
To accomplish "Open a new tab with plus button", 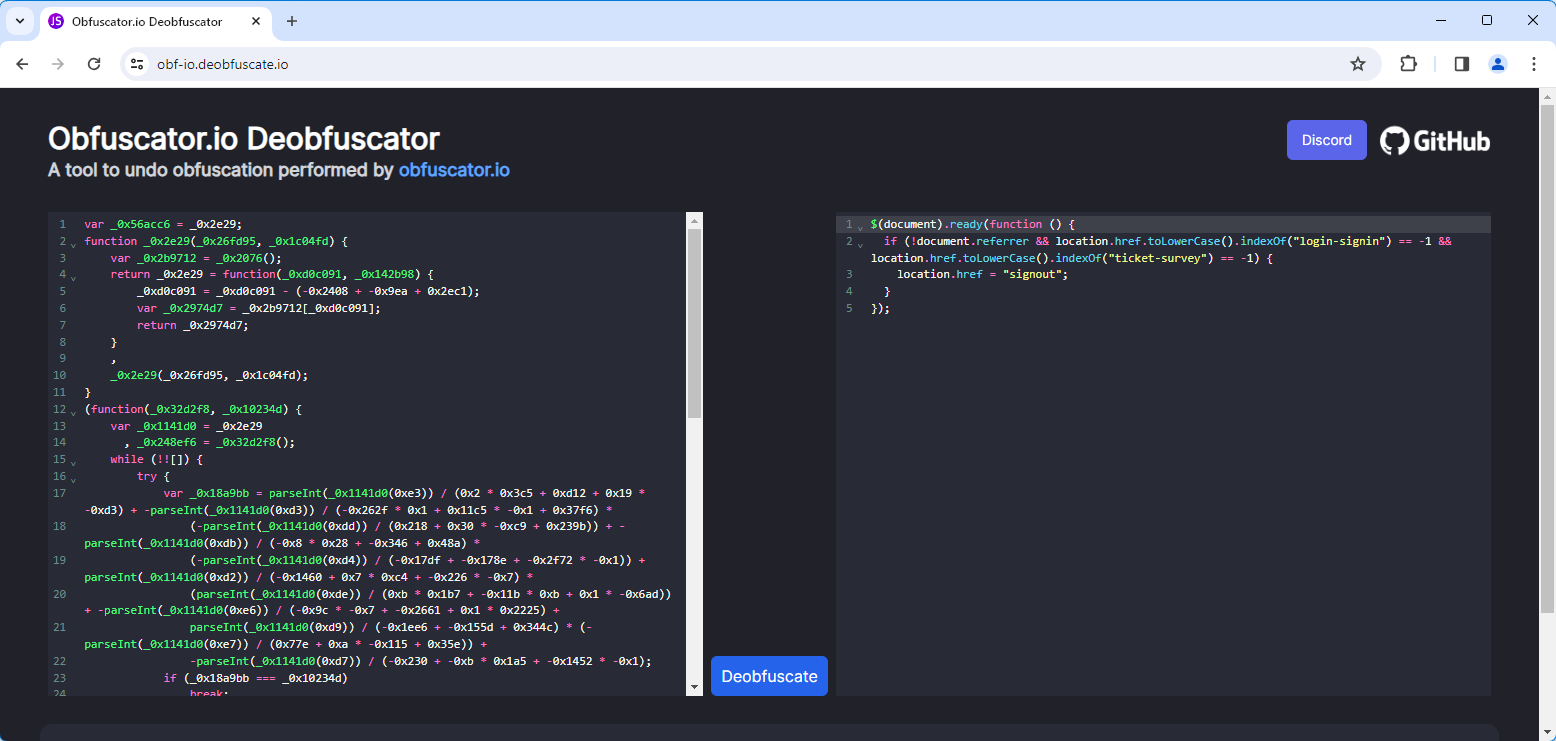I will coord(292,21).
